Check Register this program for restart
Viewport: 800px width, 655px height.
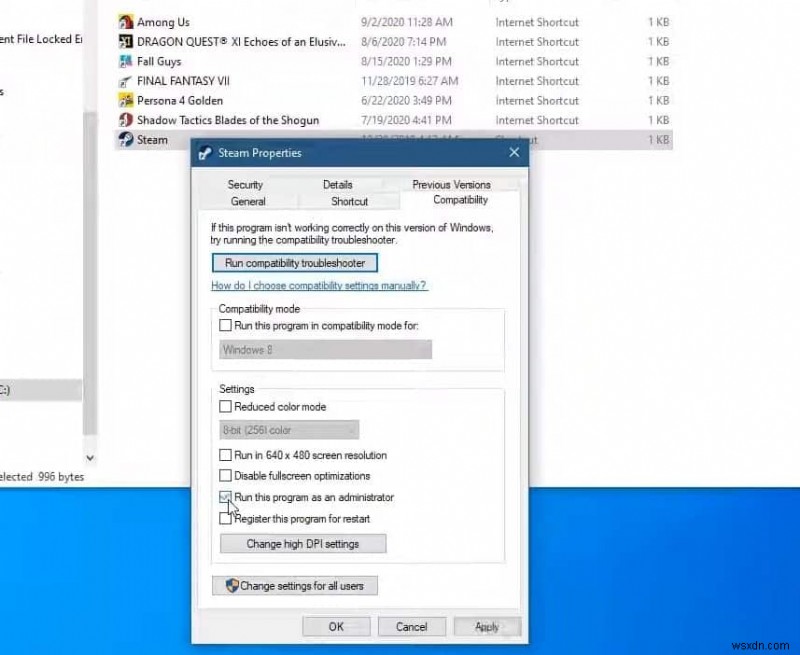point(225,519)
